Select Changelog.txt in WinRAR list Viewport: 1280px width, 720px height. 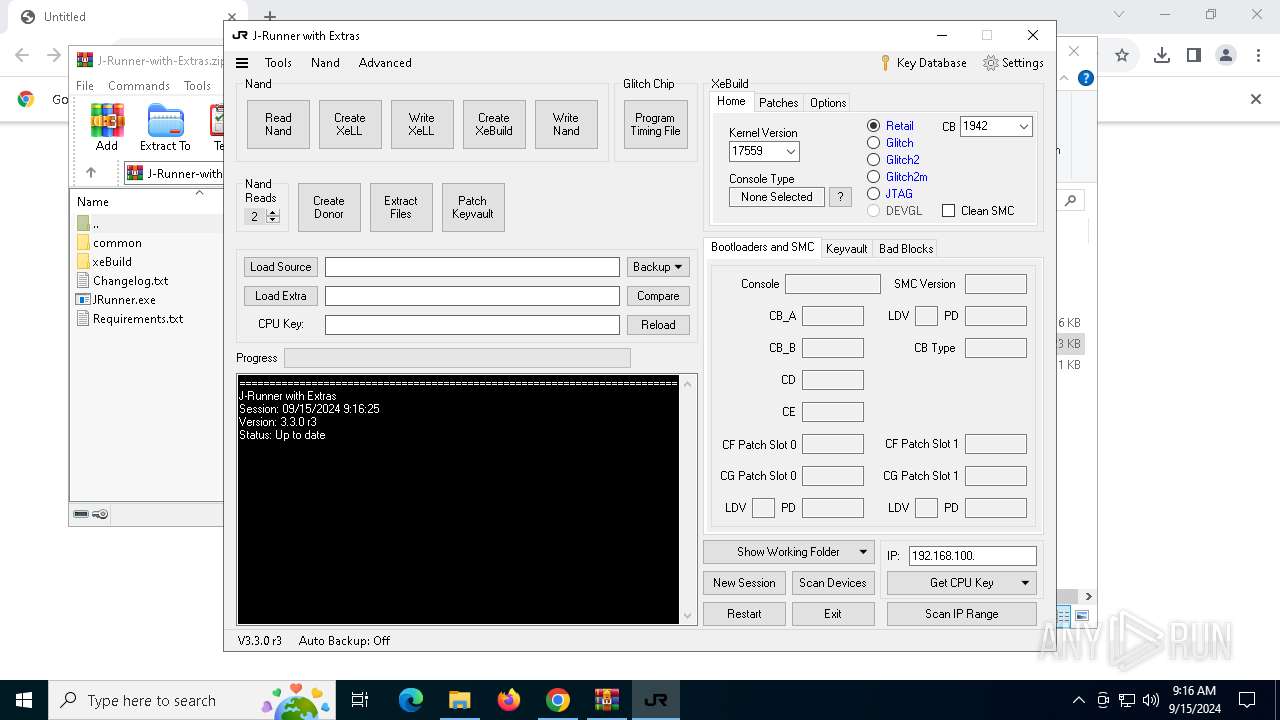coord(130,281)
